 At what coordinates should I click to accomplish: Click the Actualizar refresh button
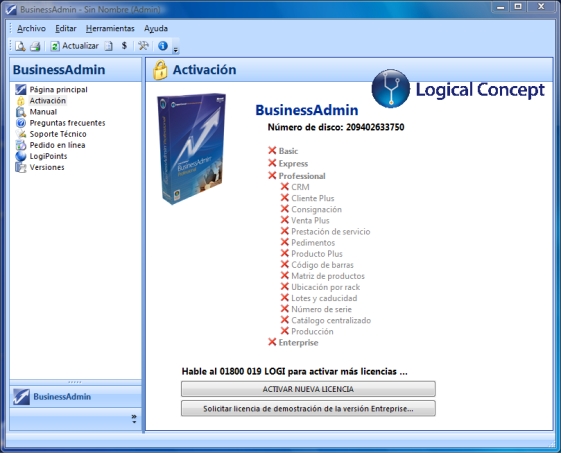point(74,46)
